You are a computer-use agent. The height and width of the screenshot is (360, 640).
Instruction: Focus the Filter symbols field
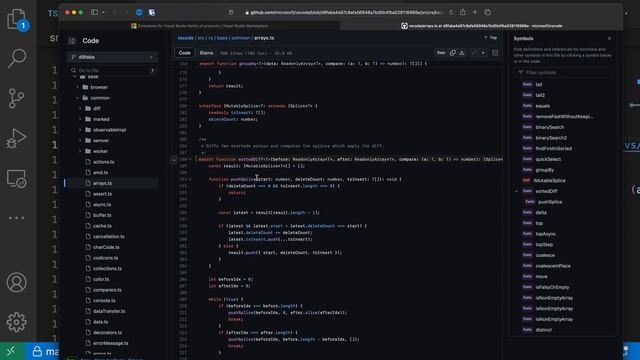(563, 73)
